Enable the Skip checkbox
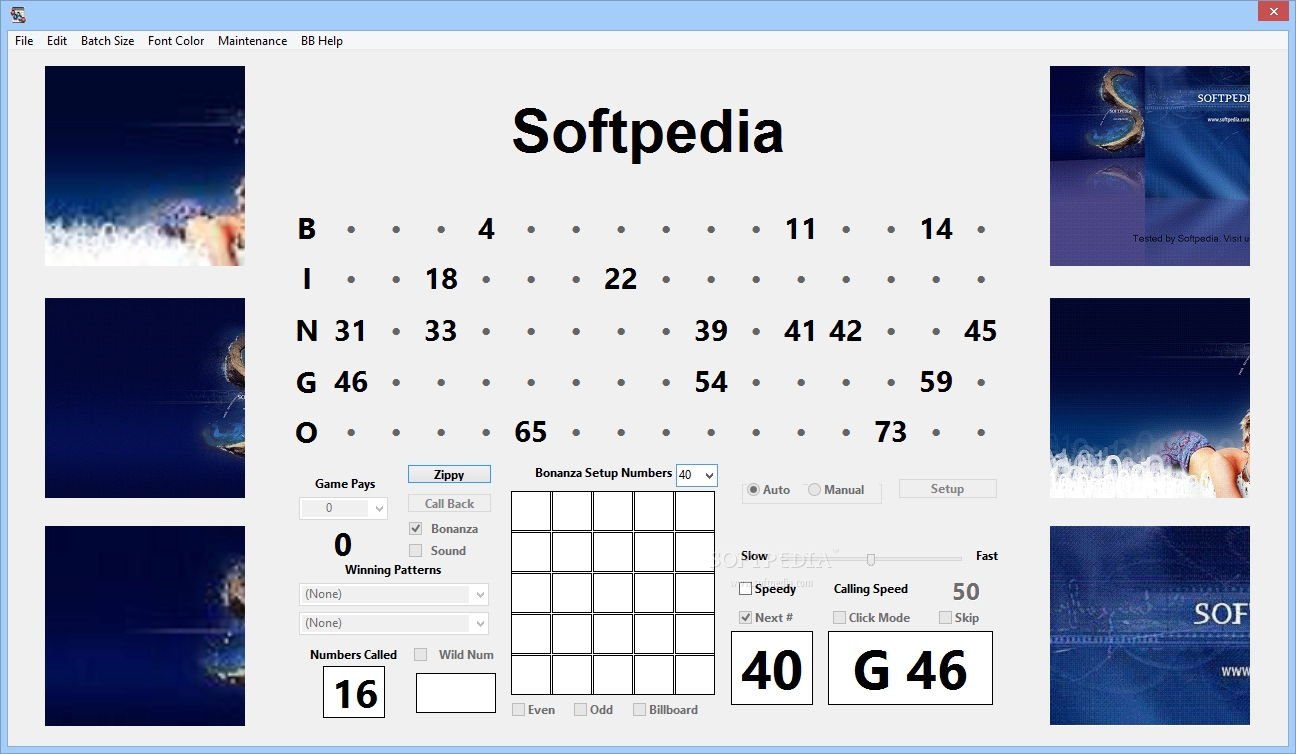This screenshot has width=1296, height=754. click(x=945, y=617)
